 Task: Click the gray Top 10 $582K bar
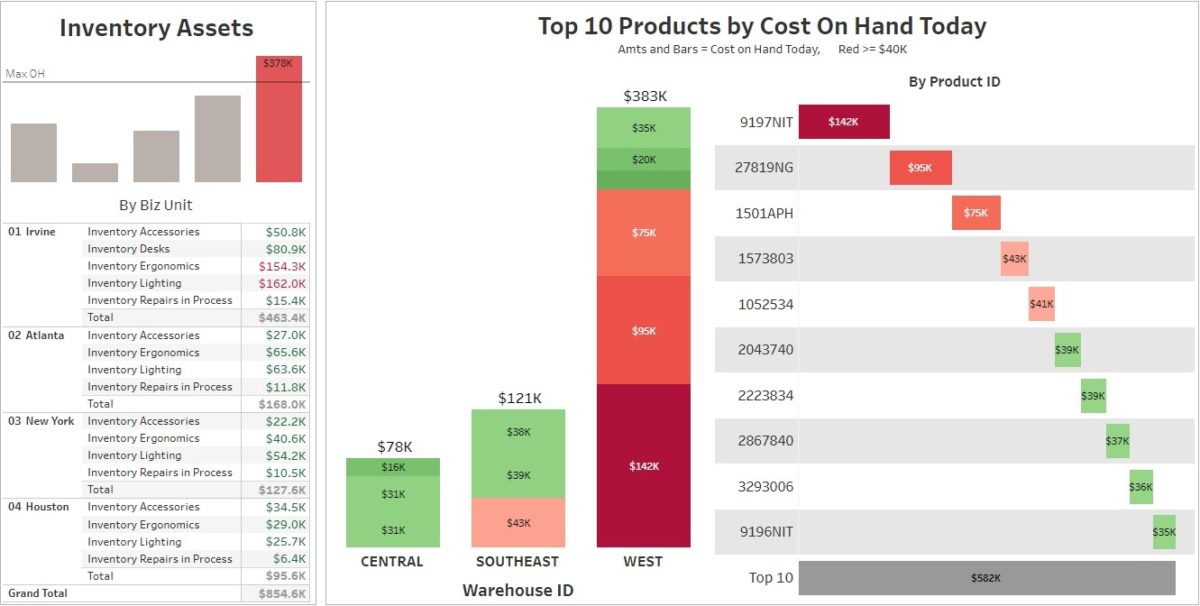coord(986,578)
